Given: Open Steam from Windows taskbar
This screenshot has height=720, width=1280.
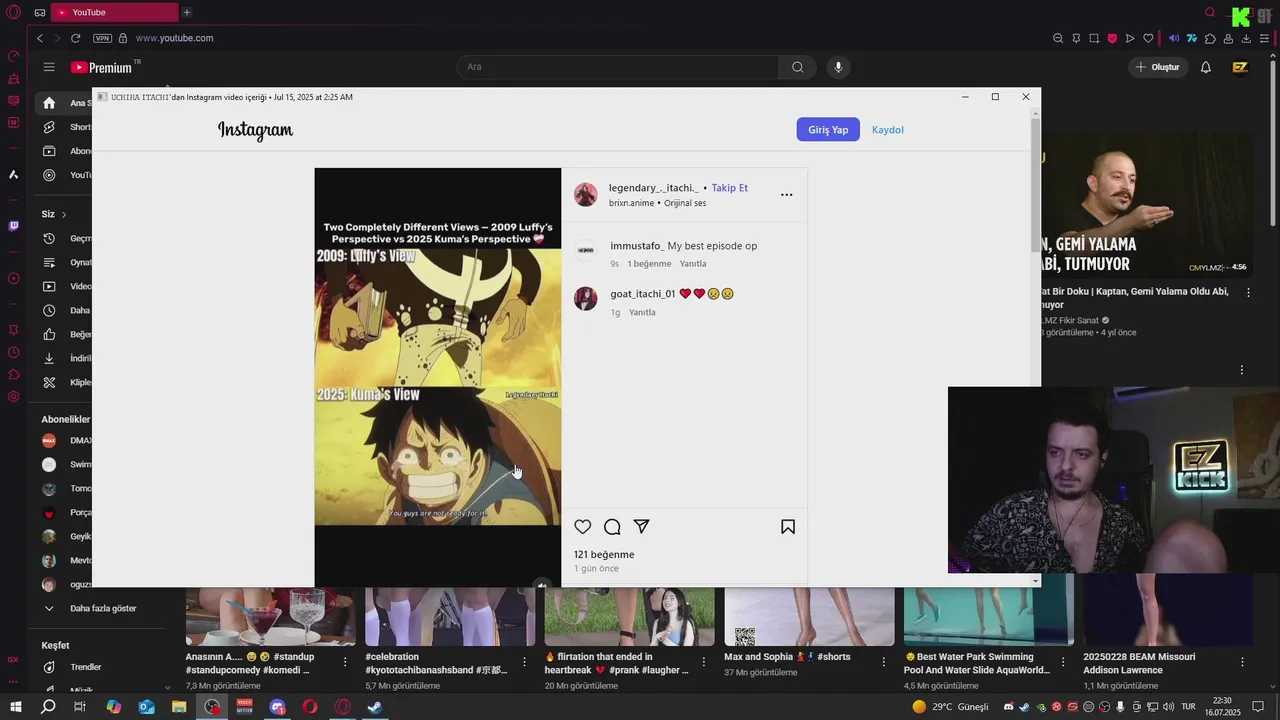Looking at the screenshot, I should pos(375,707).
